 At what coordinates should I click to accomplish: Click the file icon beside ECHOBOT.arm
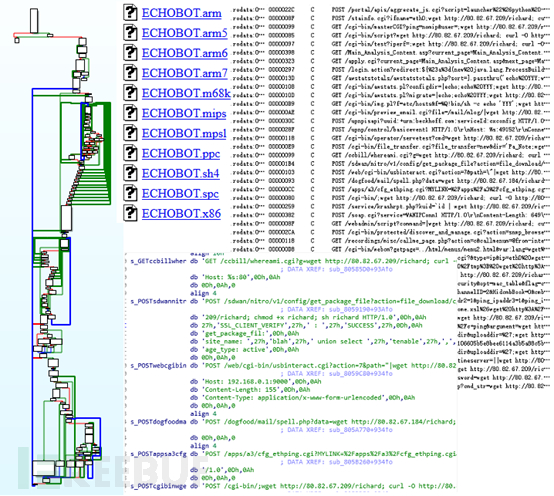pos(130,12)
